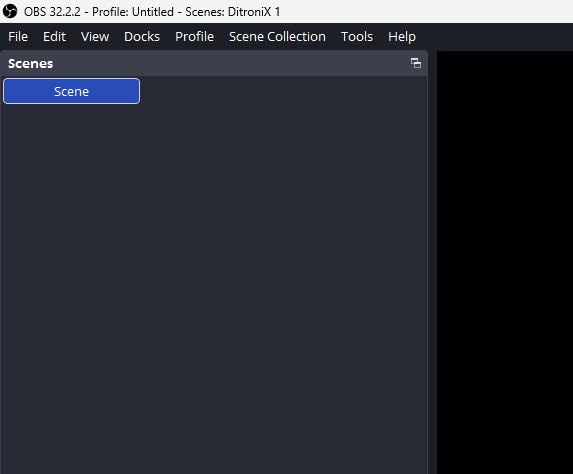Open the Scene Collection menu
The height and width of the screenshot is (474, 573).
point(277,37)
